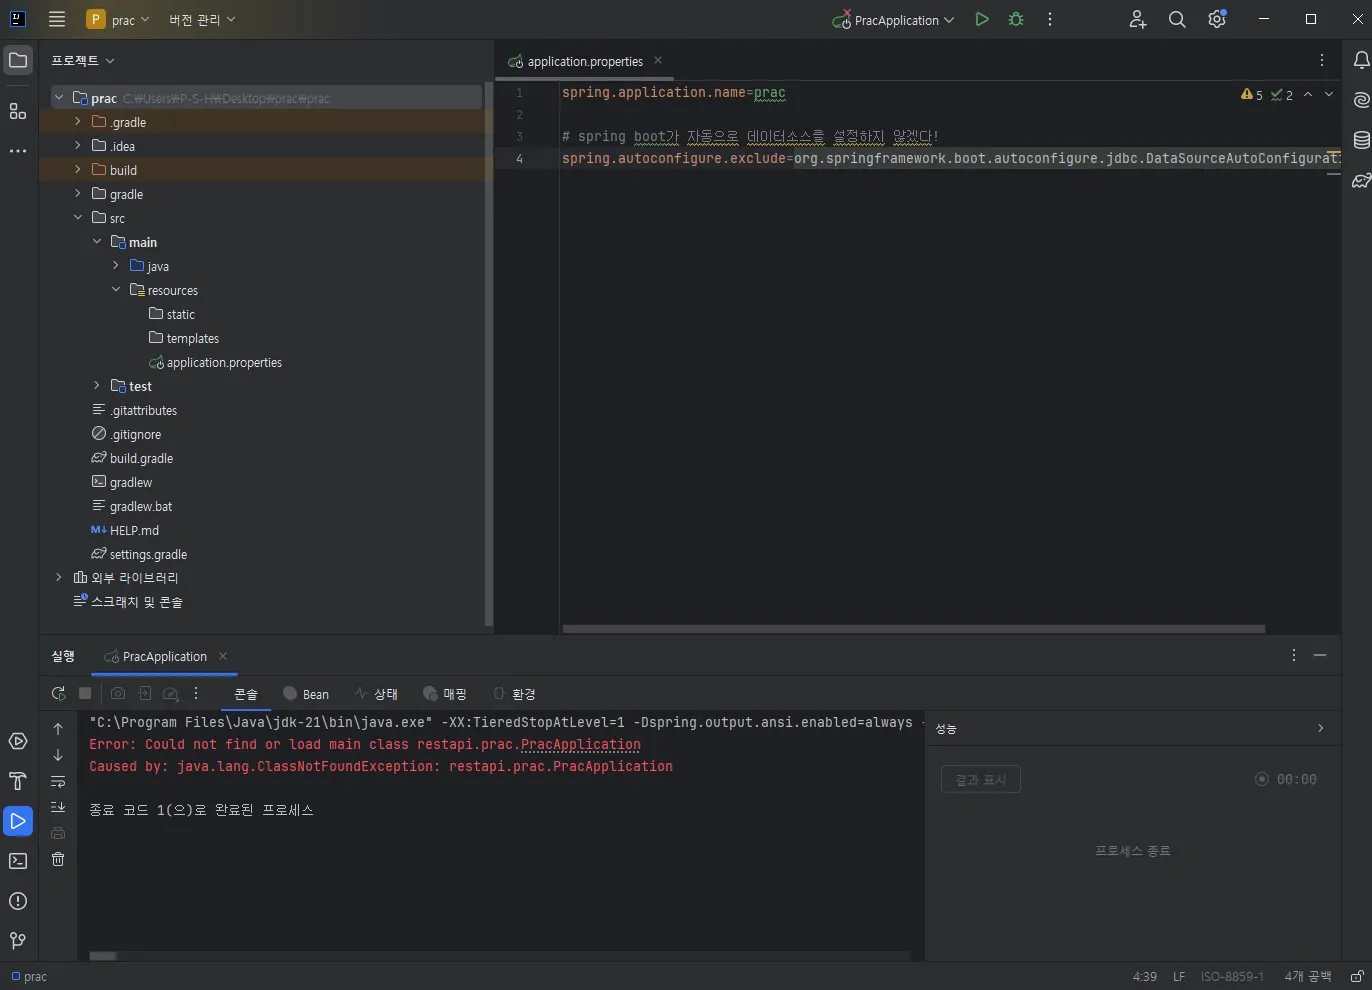
Task: Open the main hamburger menu
Action: point(57,19)
